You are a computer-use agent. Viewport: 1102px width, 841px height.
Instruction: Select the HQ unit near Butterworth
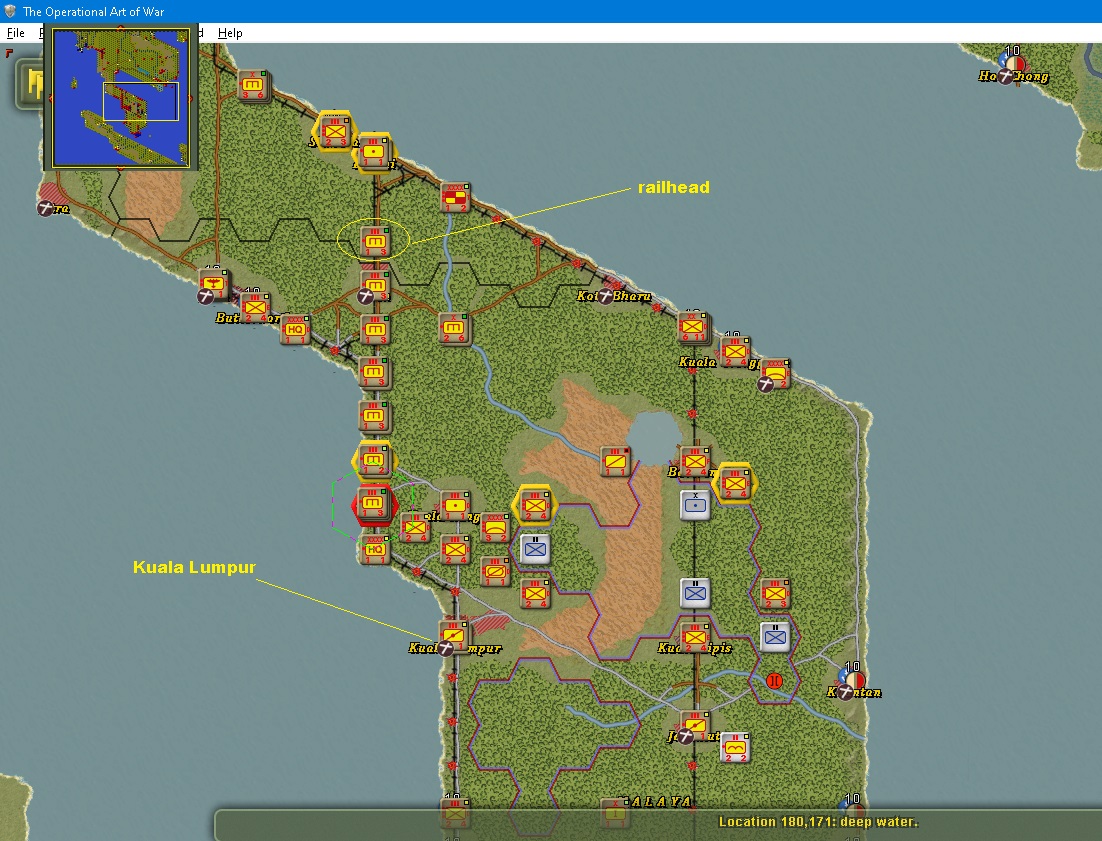coord(295,329)
